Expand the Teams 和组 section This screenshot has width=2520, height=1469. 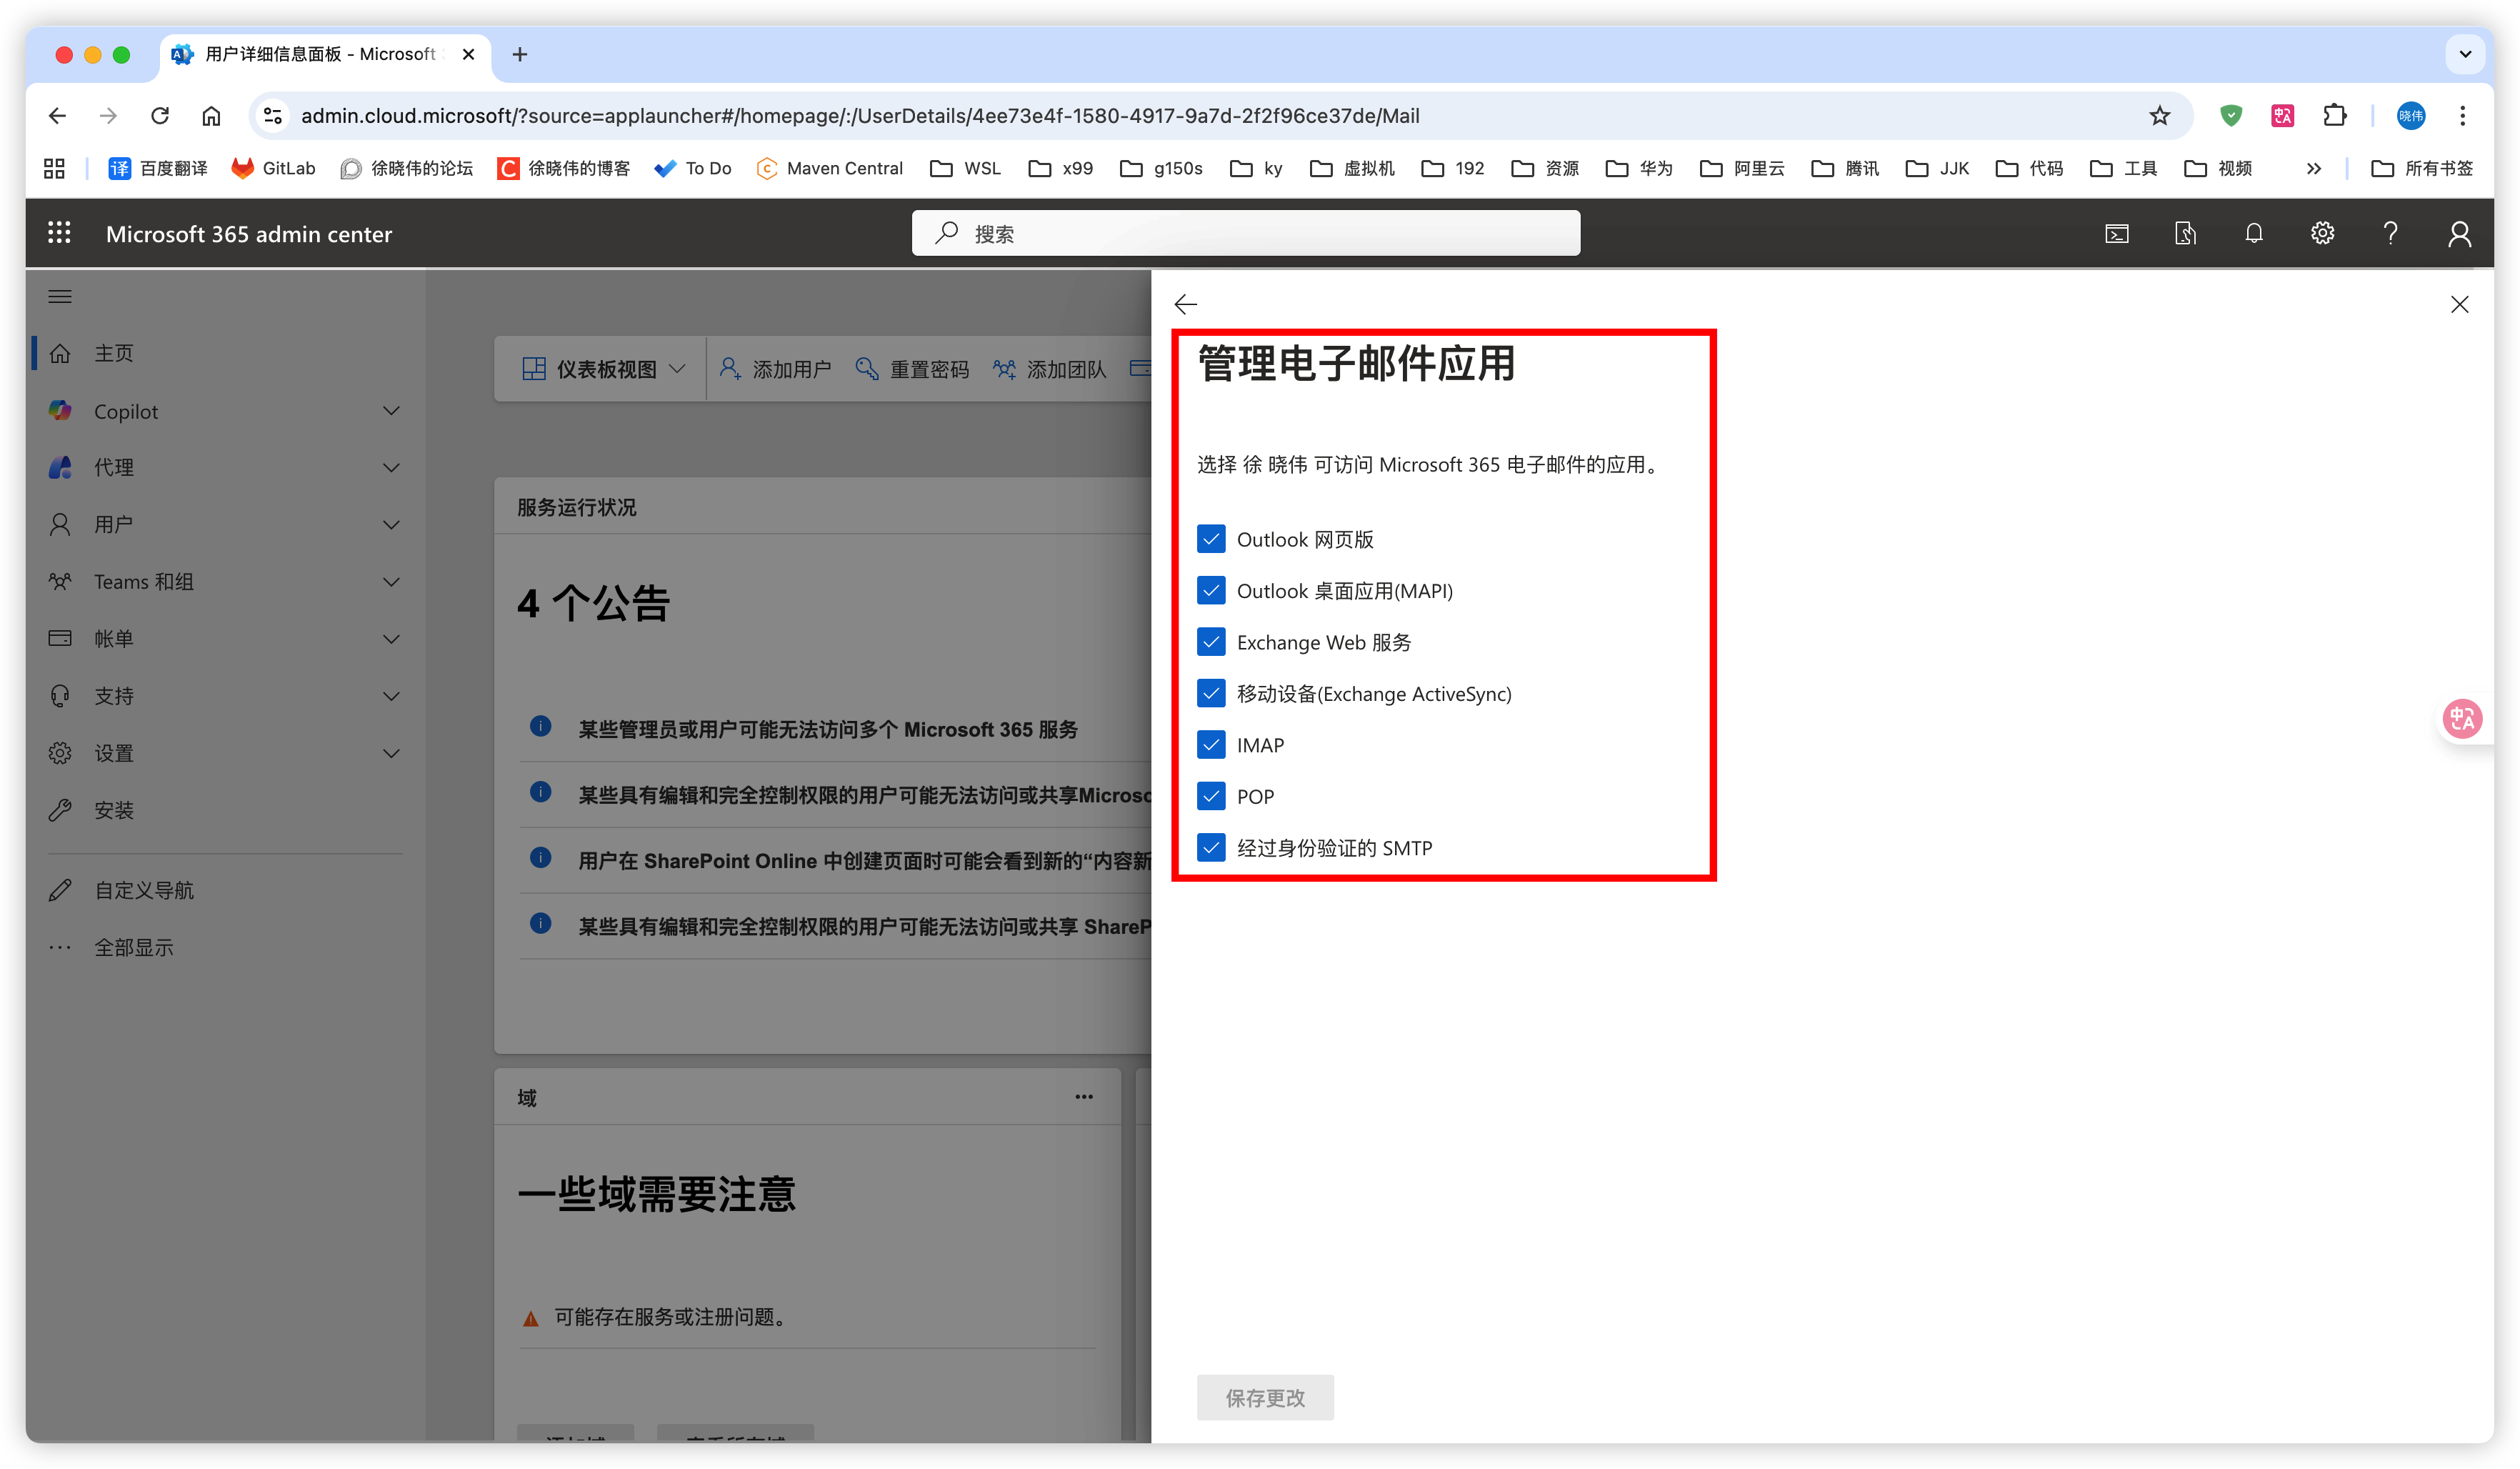coord(391,582)
